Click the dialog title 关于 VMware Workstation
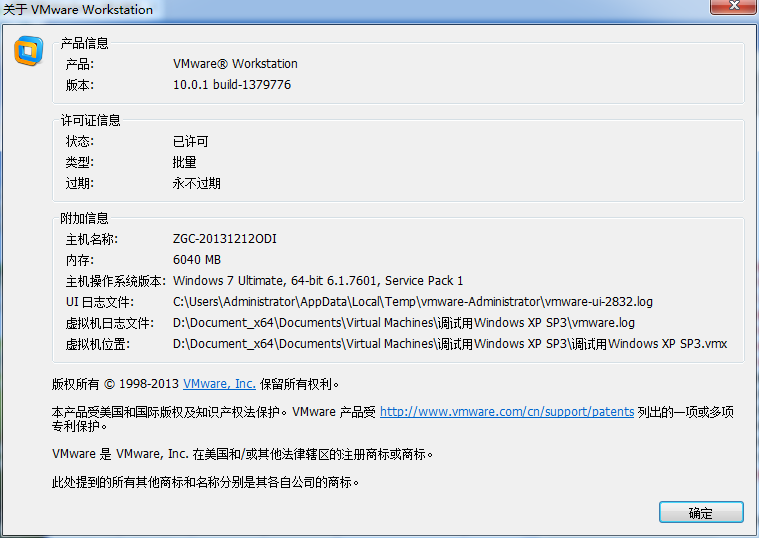The height and width of the screenshot is (538, 759). (78, 10)
